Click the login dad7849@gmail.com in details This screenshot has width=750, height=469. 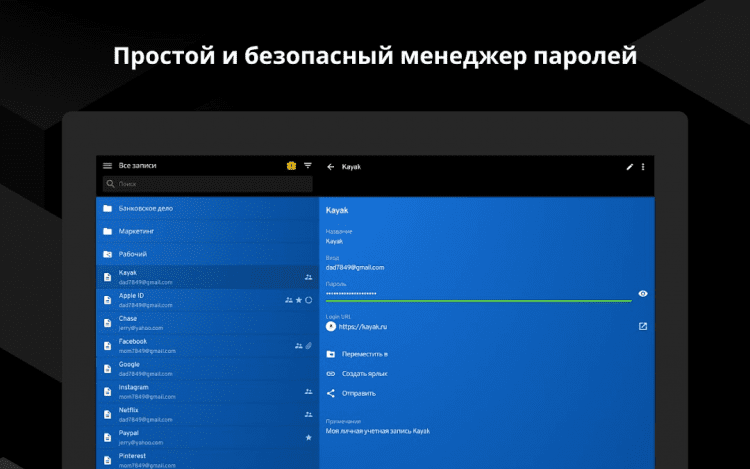click(x=355, y=268)
